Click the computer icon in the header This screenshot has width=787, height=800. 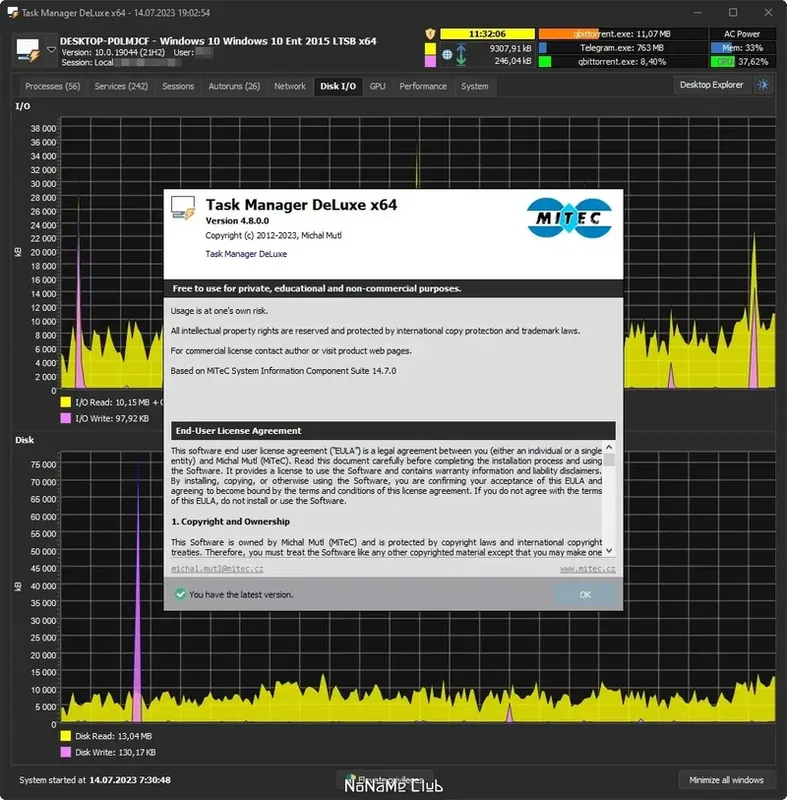pos(28,50)
